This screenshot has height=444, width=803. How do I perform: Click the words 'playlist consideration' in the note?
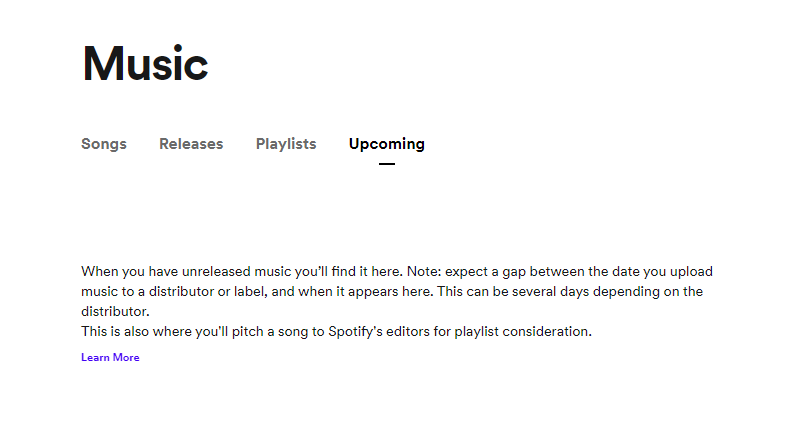522,331
